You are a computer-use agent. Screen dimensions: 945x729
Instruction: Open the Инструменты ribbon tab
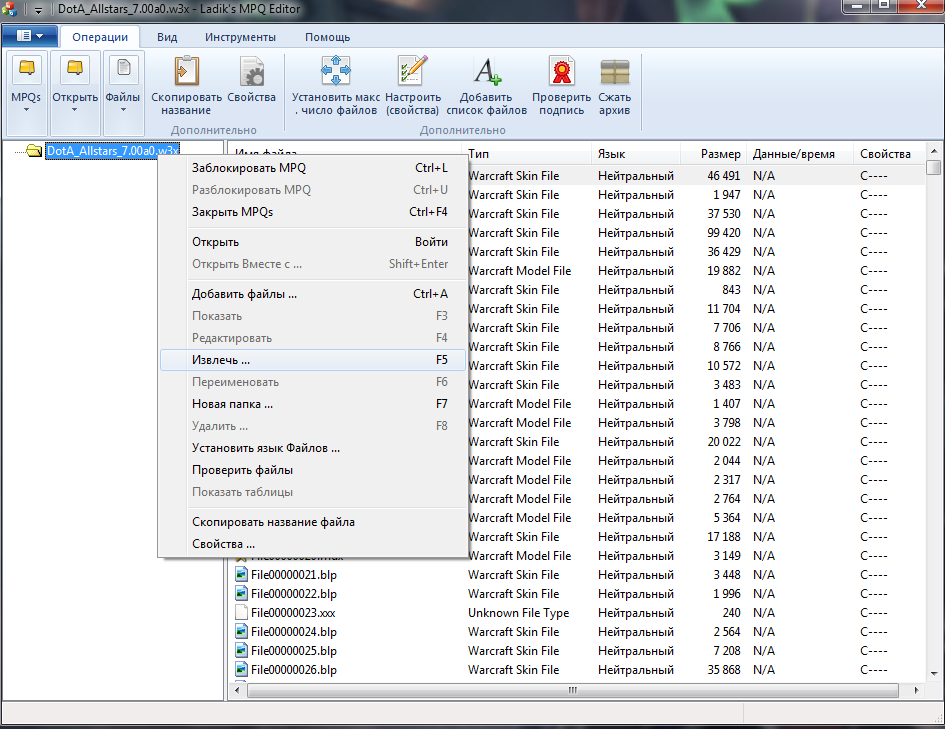coord(240,37)
